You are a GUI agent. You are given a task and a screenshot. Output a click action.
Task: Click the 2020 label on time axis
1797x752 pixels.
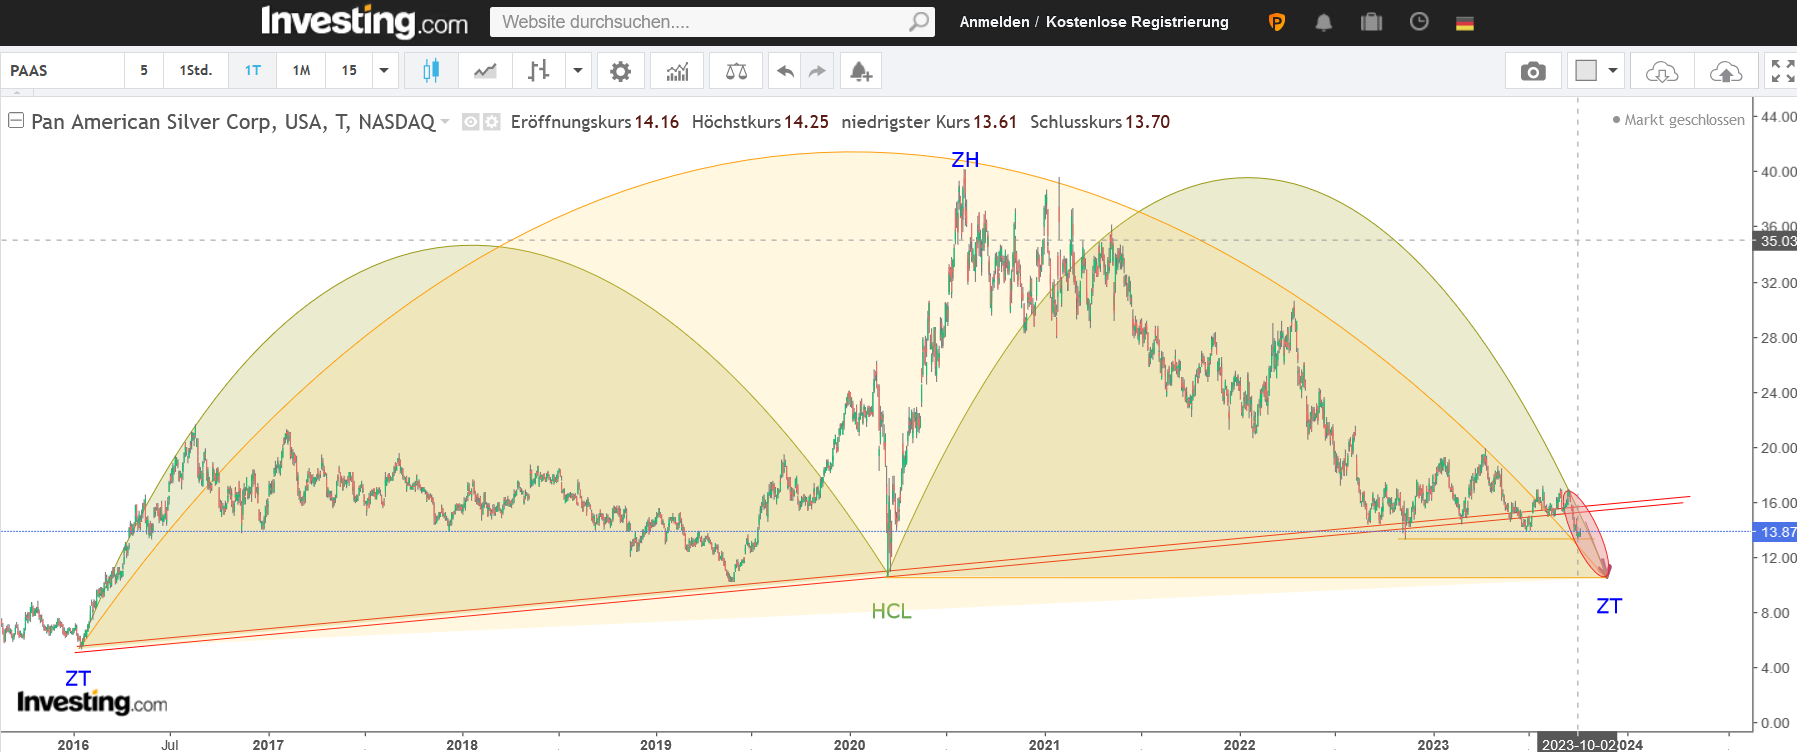[850, 744]
